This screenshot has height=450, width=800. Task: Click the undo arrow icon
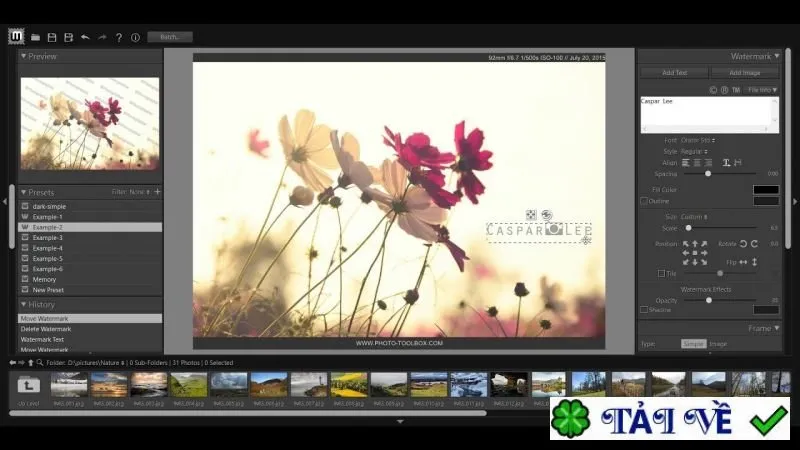[85, 37]
